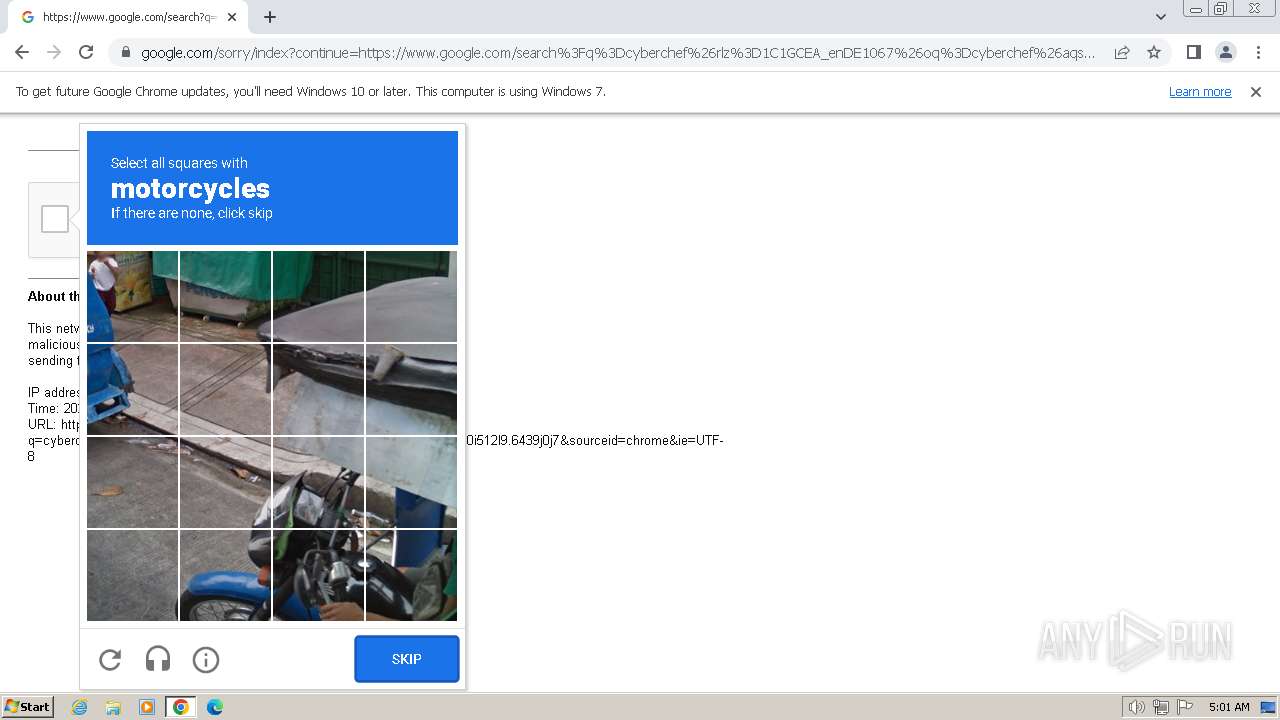Viewport: 1280px width, 720px height.
Task: Show desktop via tray corner button
Action: click(1268, 707)
